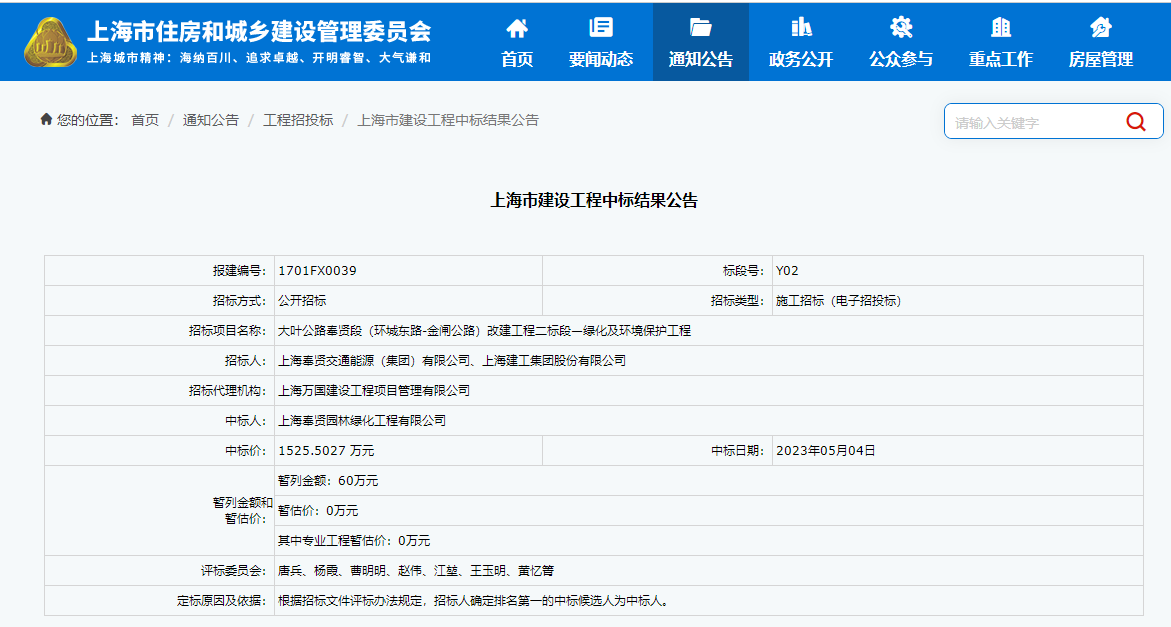Click the Shanghai housing commission logo emblem
Image resolution: width=1171 pixels, height=627 pixels.
click(x=49, y=42)
